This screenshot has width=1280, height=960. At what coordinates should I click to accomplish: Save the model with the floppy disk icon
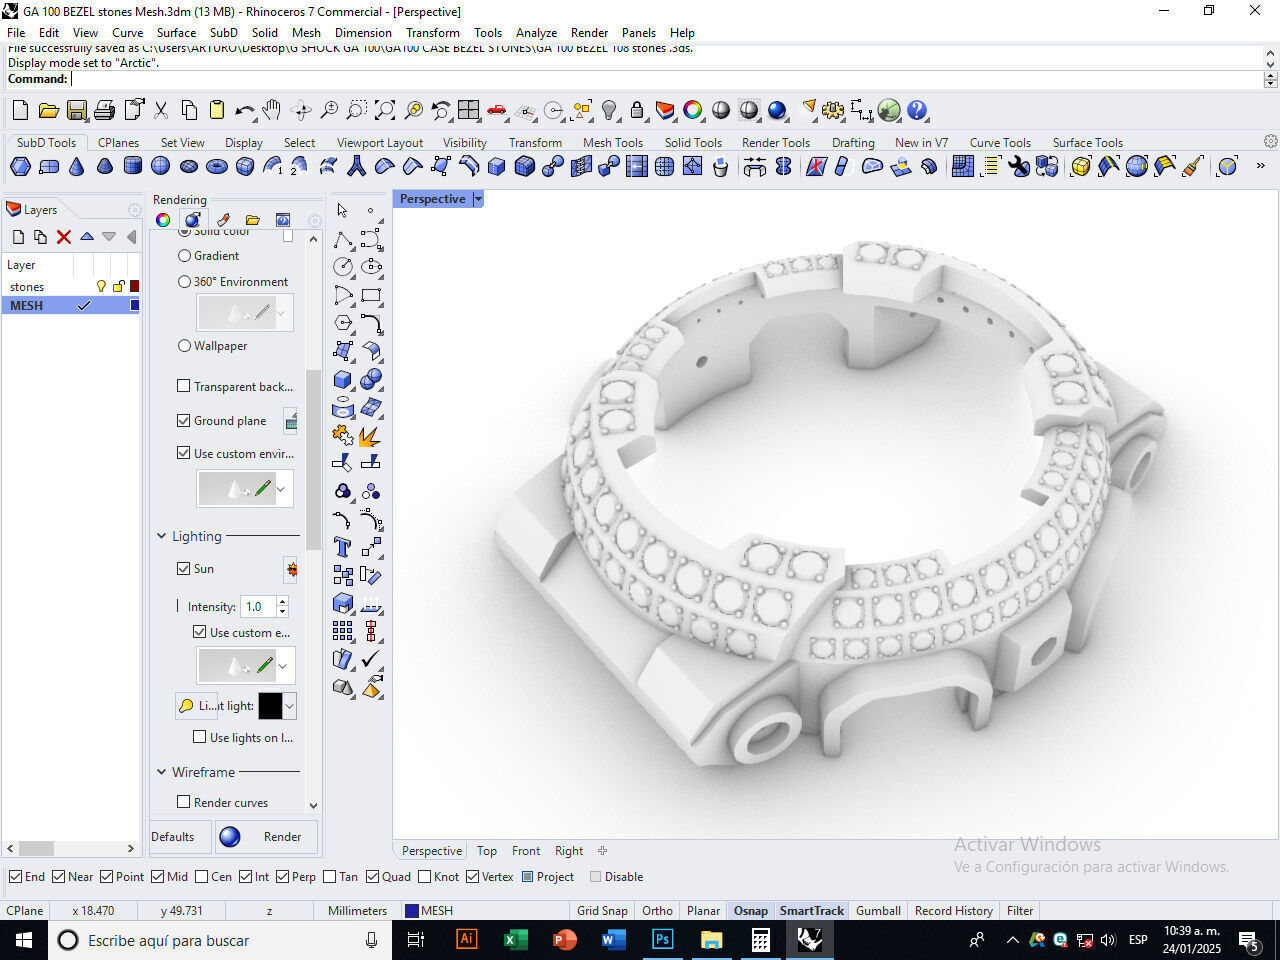(x=77, y=110)
